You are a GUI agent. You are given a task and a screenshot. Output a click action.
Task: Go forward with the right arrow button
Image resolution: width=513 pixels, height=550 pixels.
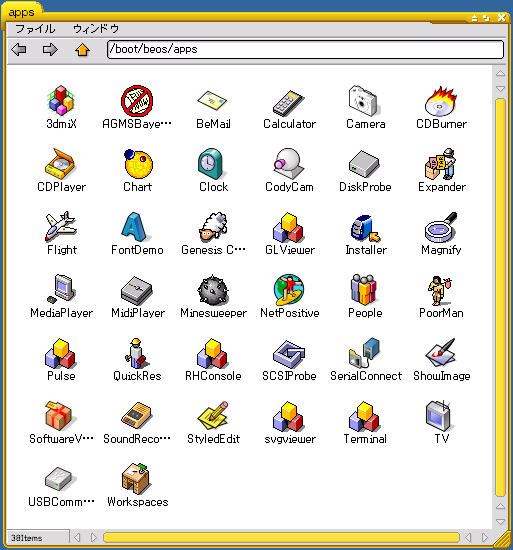tap(50, 49)
